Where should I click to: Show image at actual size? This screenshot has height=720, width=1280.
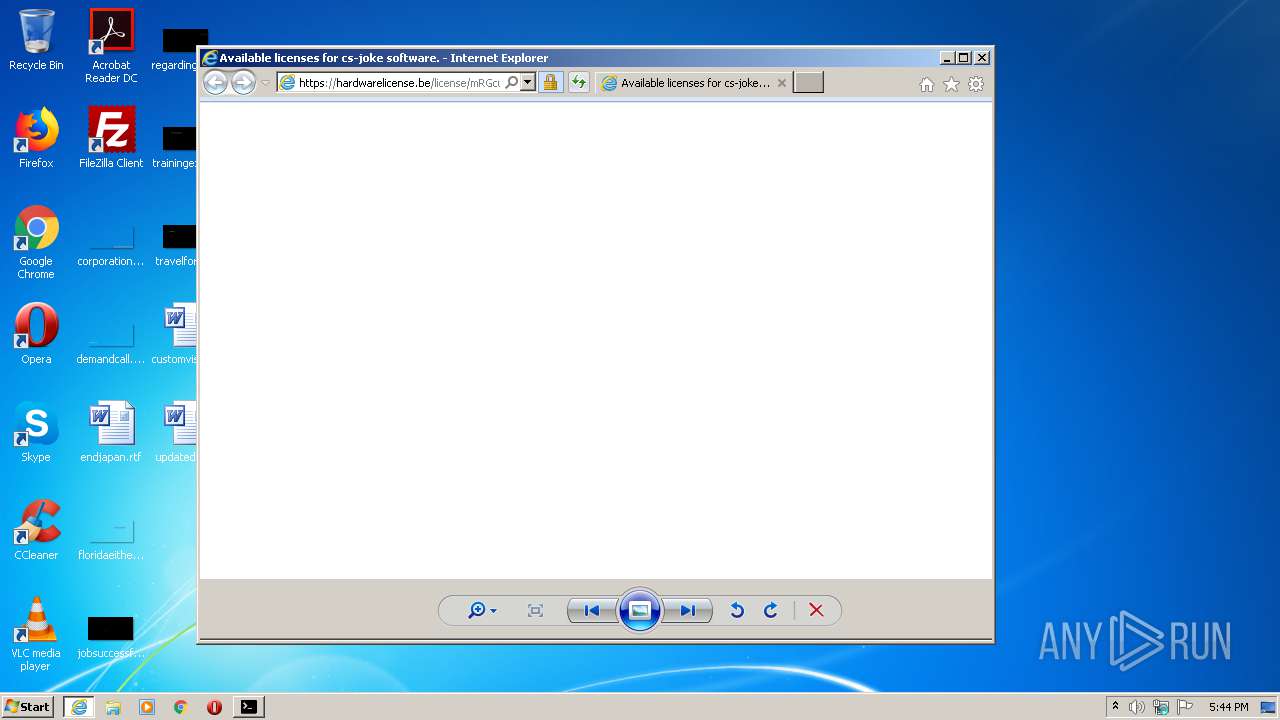point(535,610)
